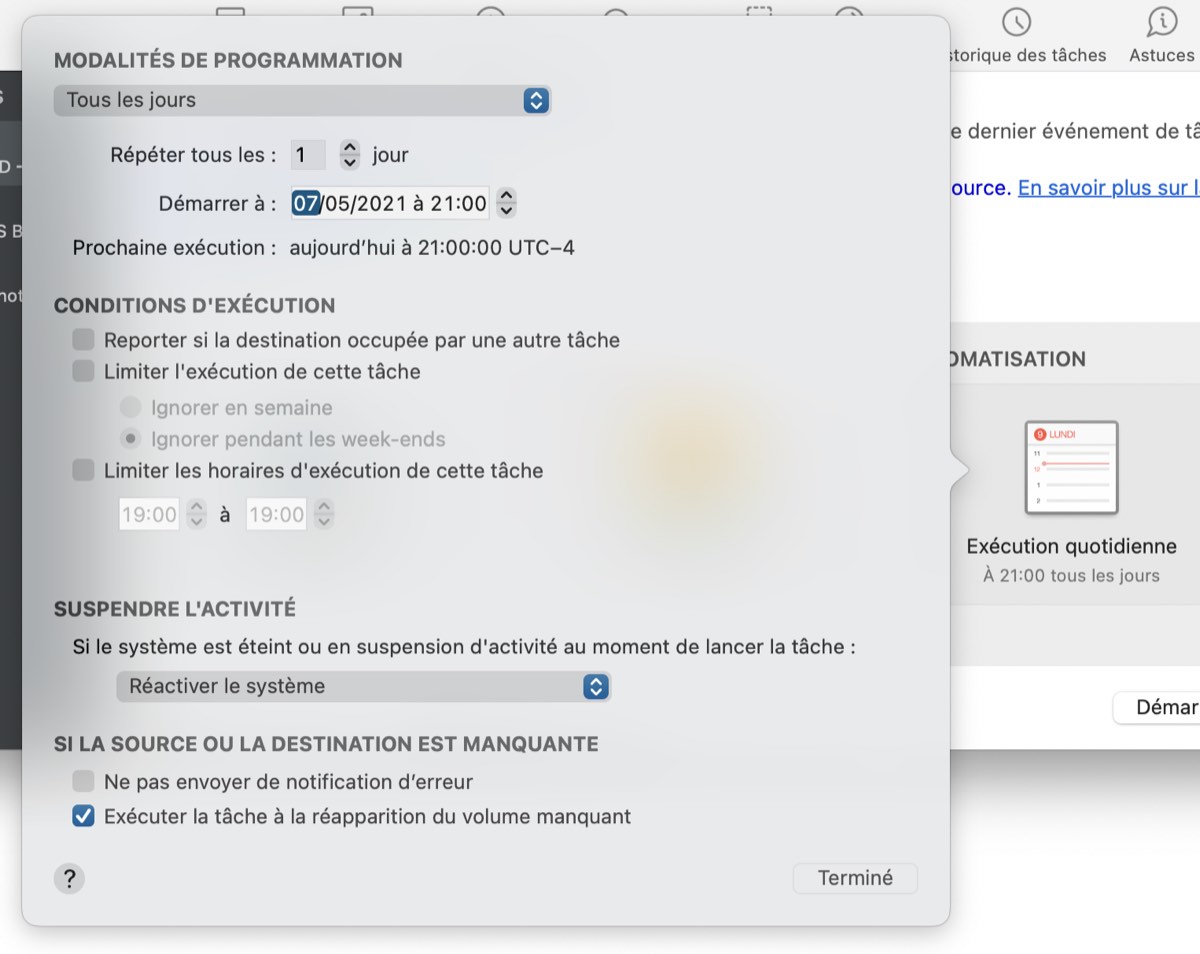1200x954 pixels.
Task: Click the first 19:00 start time field
Action: click(x=149, y=515)
